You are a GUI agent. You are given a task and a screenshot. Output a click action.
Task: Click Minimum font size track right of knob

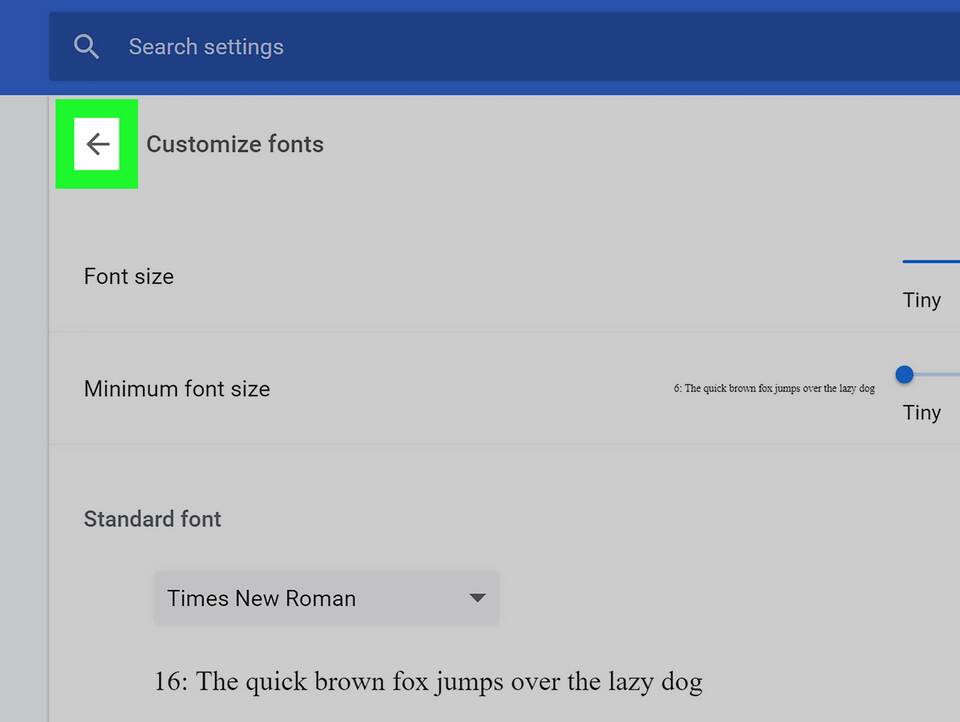point(940,375)
